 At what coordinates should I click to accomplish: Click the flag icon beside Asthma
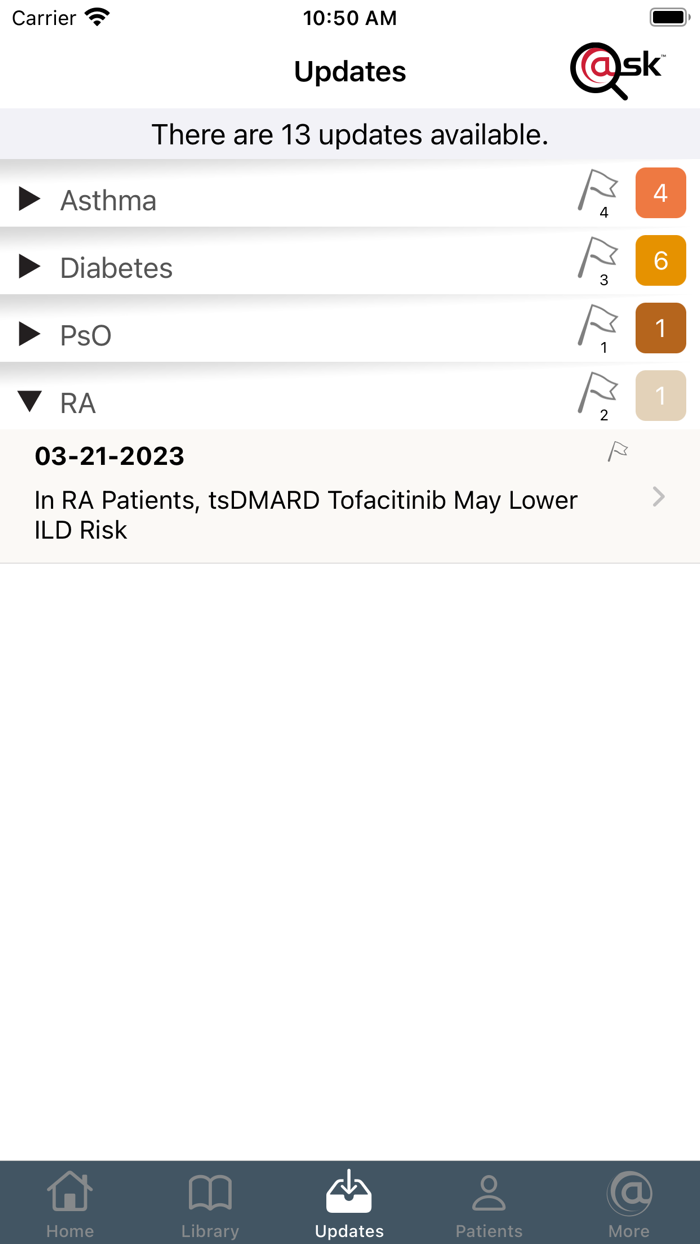click(597, 192)
